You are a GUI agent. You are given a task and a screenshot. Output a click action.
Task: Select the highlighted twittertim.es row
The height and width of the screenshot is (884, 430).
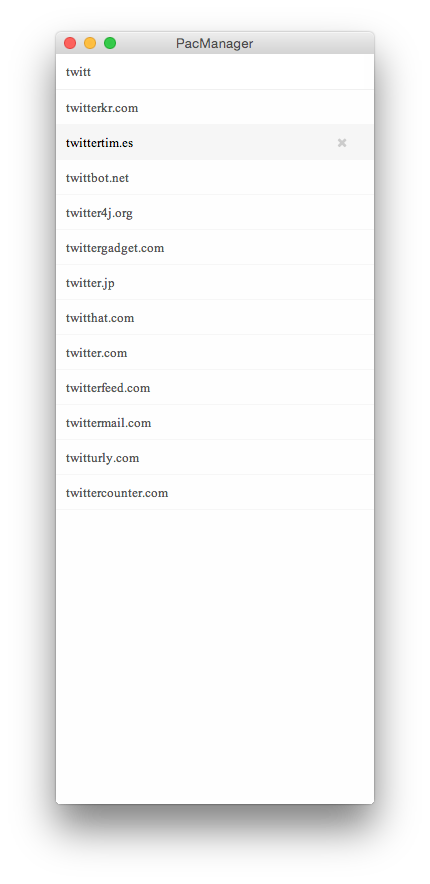coord(215,143)
